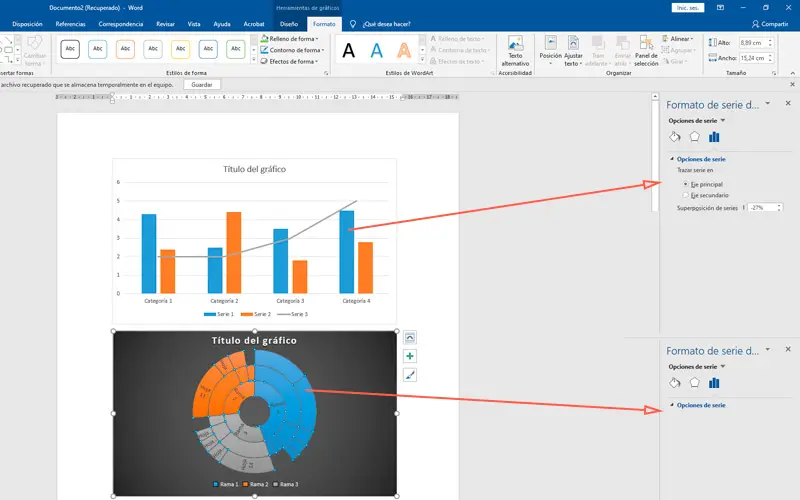Decrease the Ancho width with down arrow
800x500 pixels.
click(770, 61)
